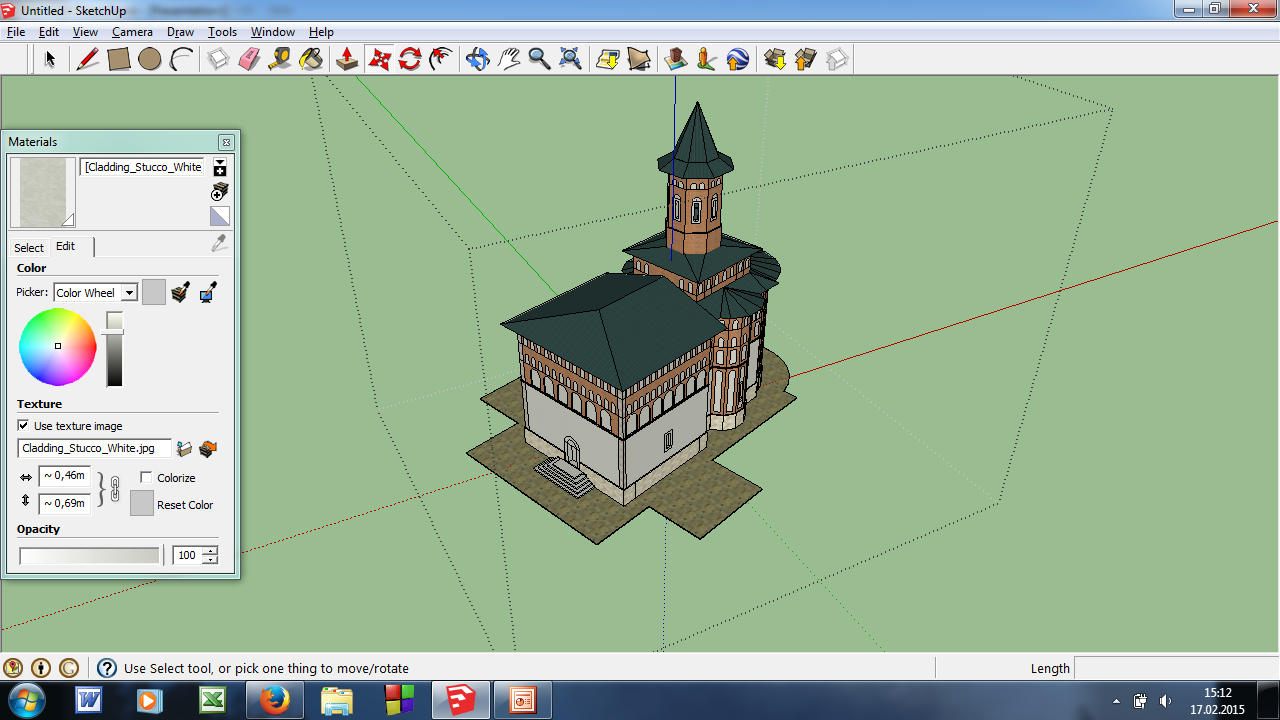Browse for a texture image file
This screenshot has width=1280, height=720.
184,449
